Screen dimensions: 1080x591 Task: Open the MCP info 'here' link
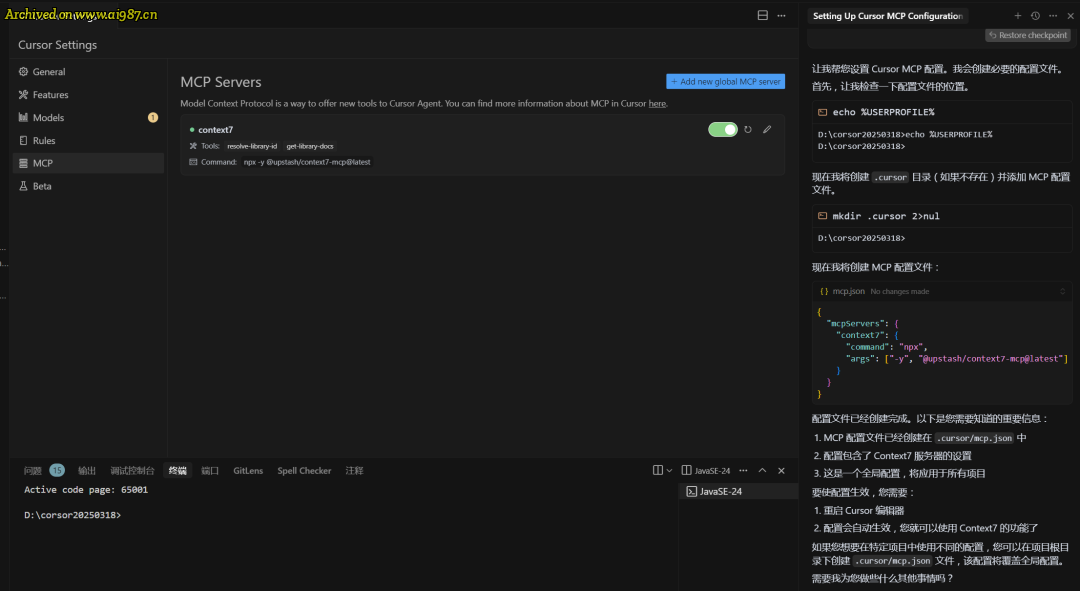click(x=657, y=103)
